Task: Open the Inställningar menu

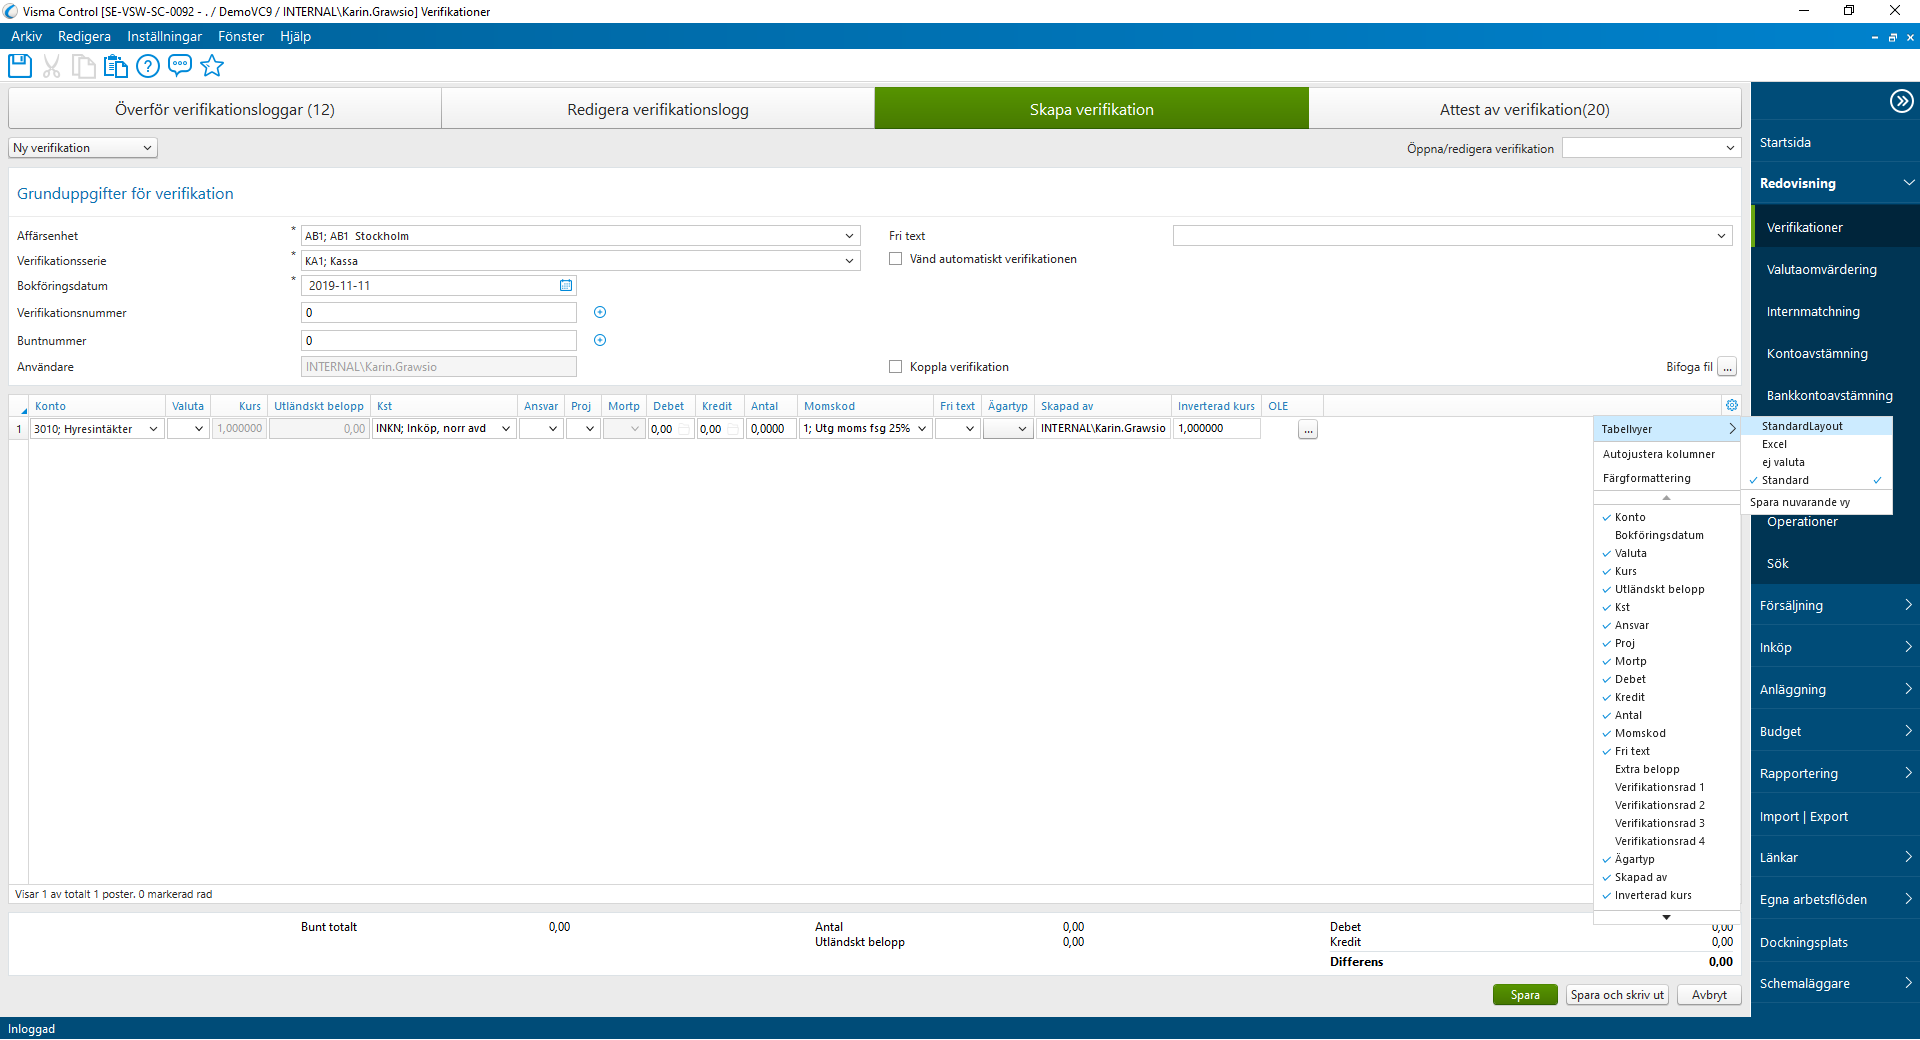Action: (164, 36)
